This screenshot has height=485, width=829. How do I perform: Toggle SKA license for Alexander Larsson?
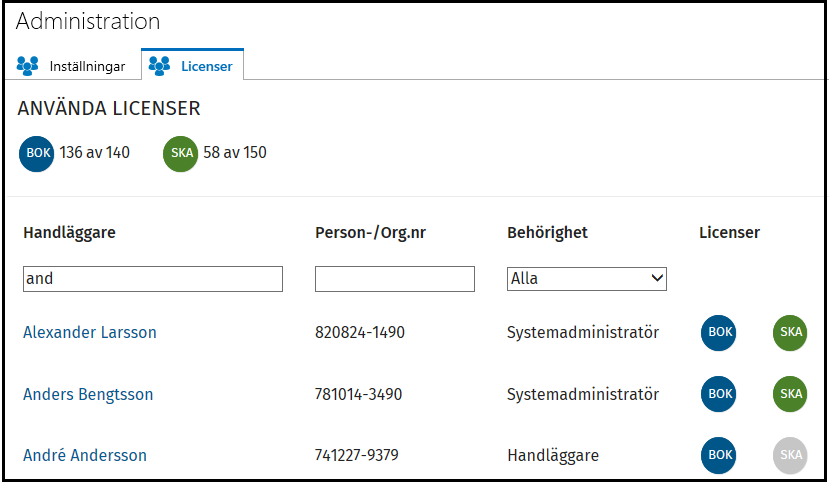[790, 333]
